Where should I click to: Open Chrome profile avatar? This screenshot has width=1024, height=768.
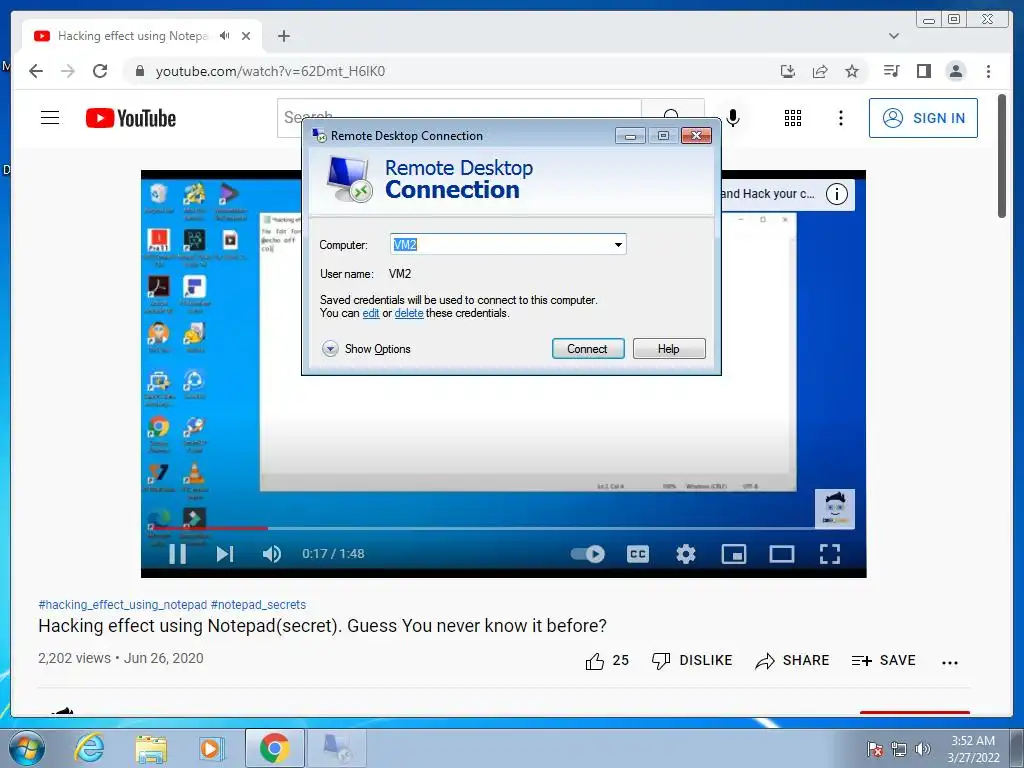coord(956,71)
